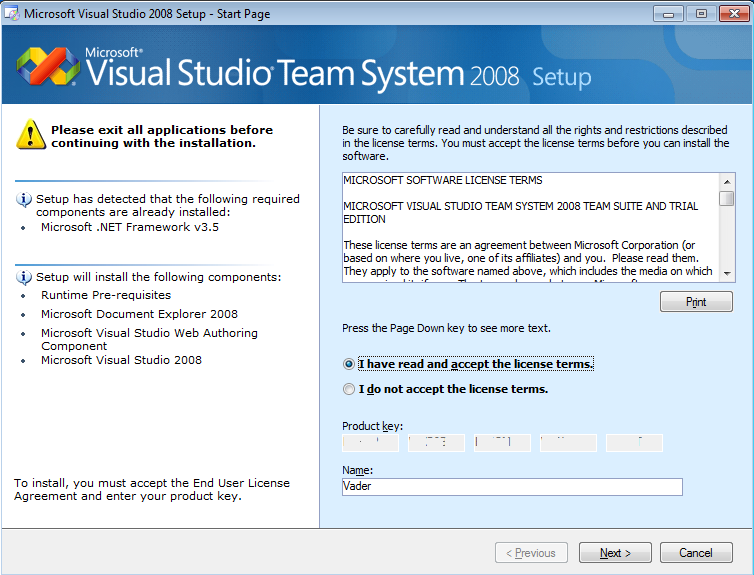754x575 pixels.
Task: Click the first product key field
Action: point(370,443)
